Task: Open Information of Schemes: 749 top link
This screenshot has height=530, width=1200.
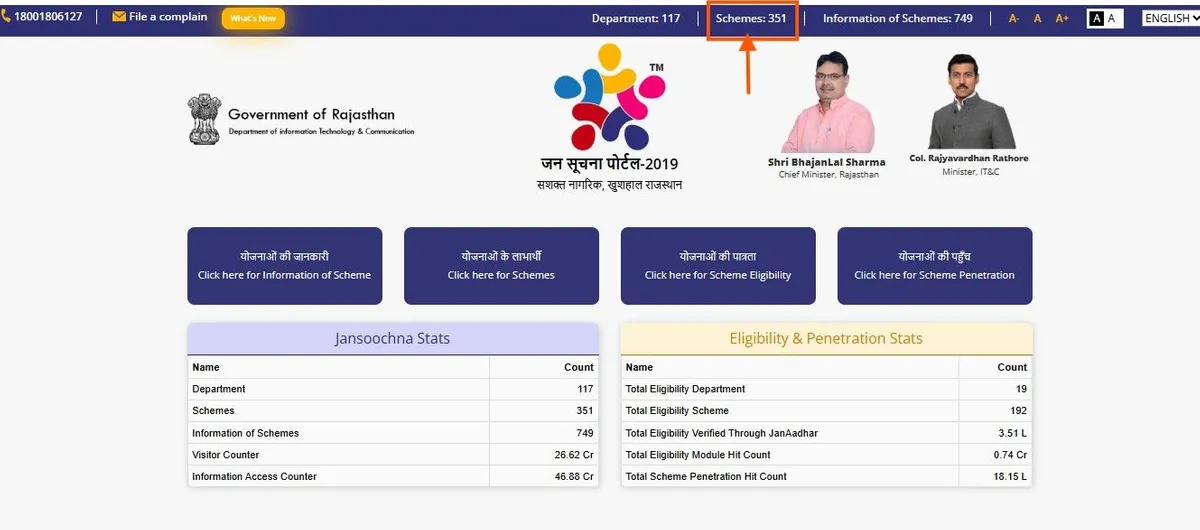Action: coord(897,19)
